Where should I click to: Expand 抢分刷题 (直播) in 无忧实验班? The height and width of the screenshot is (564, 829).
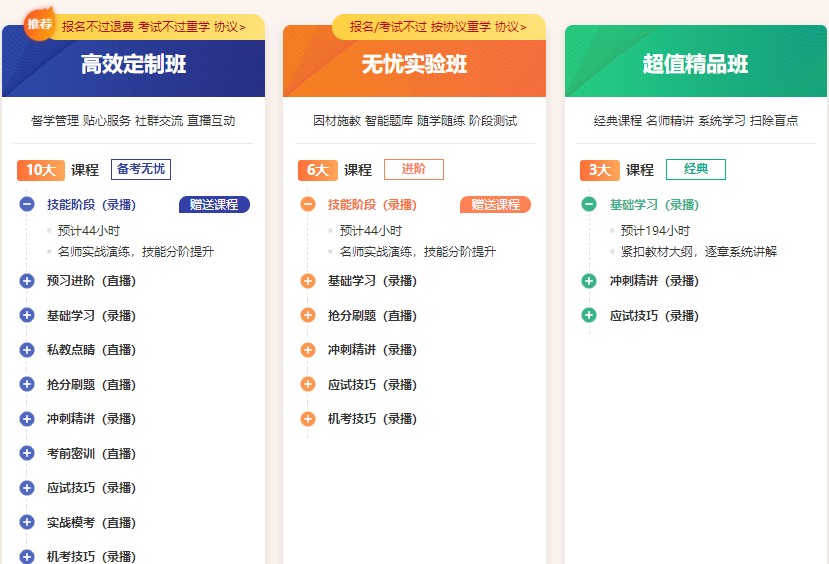point(308,315)
